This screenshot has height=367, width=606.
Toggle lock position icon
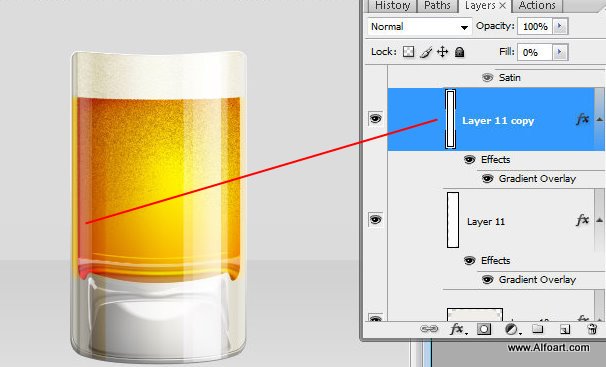pos(443,52)
